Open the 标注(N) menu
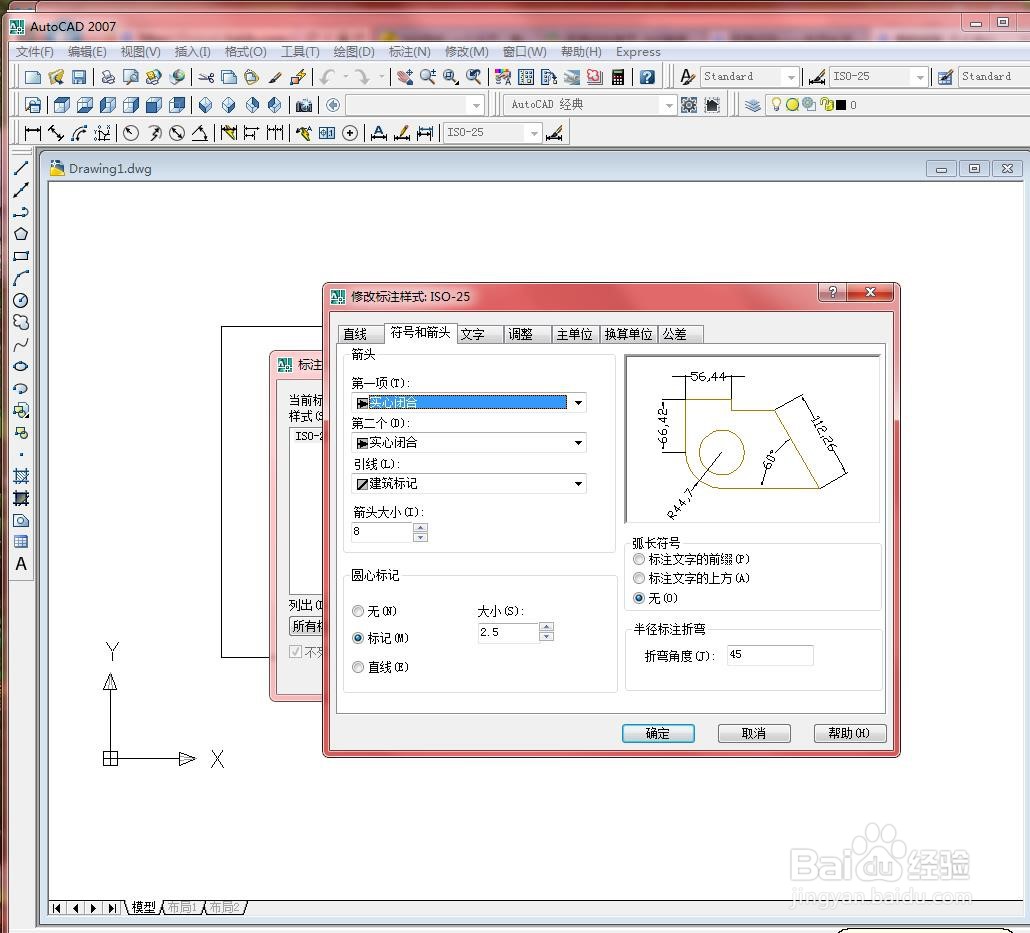Image resolution: width=1030 pixels, height=933 pixels. click(410, 52)
